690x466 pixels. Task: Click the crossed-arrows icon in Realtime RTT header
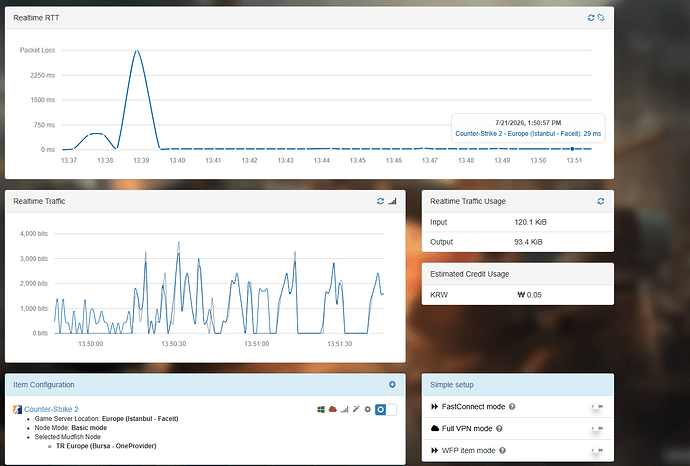point(601,18)
